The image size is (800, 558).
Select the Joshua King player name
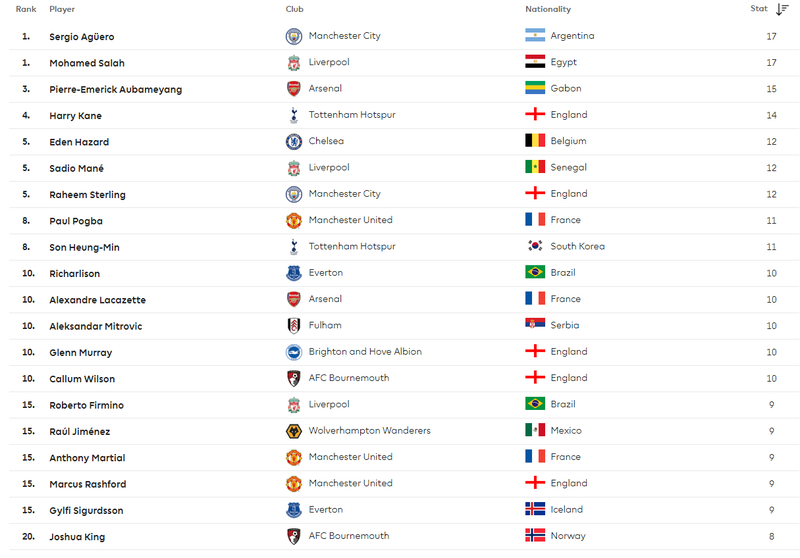pyautogui.click(x=77, y=537)
